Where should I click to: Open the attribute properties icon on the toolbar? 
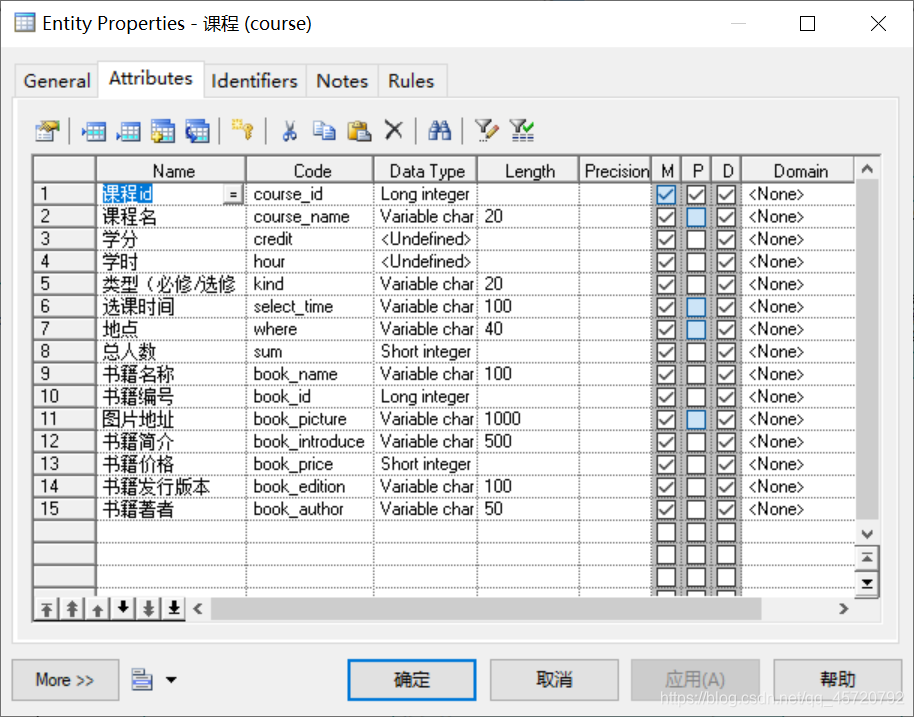point(46,130)
